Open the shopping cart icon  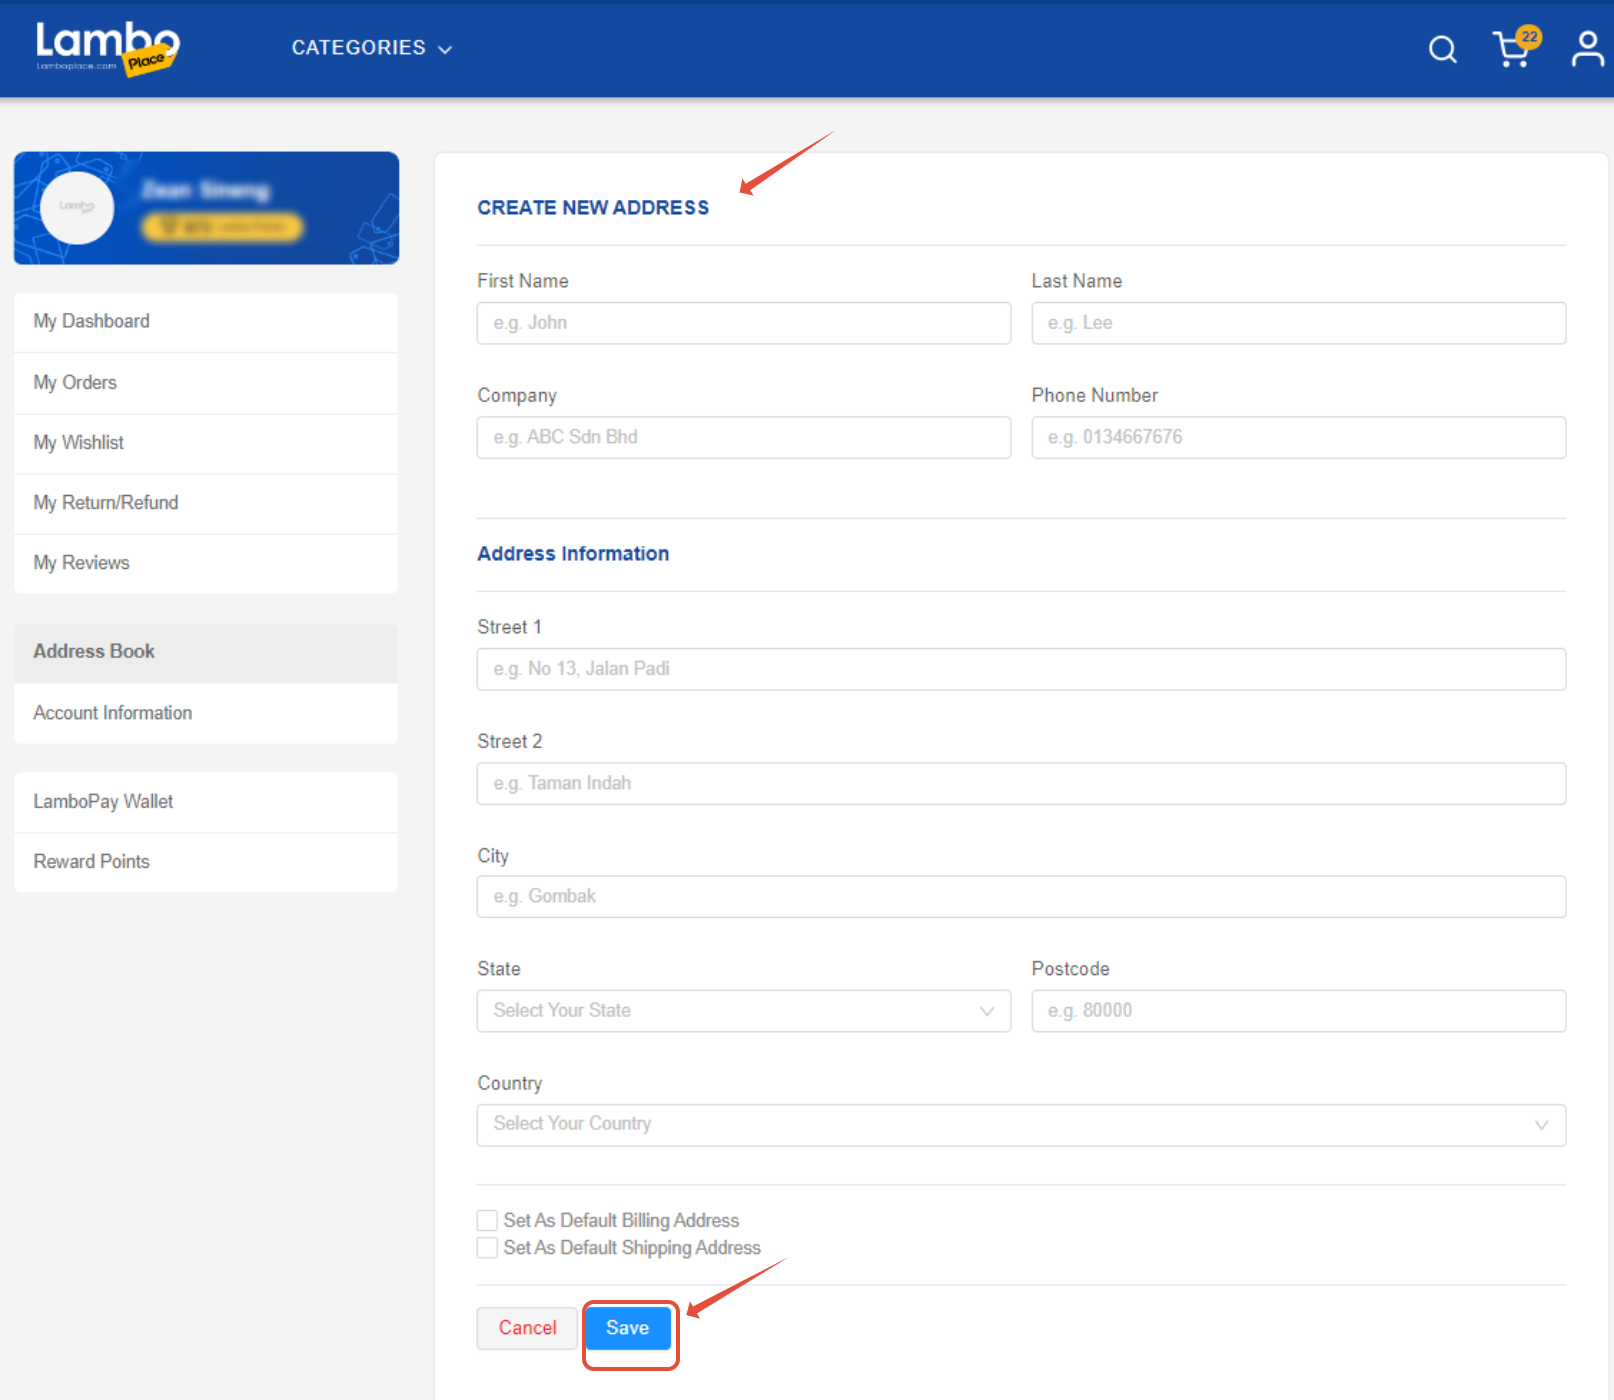click(1511, 49)
